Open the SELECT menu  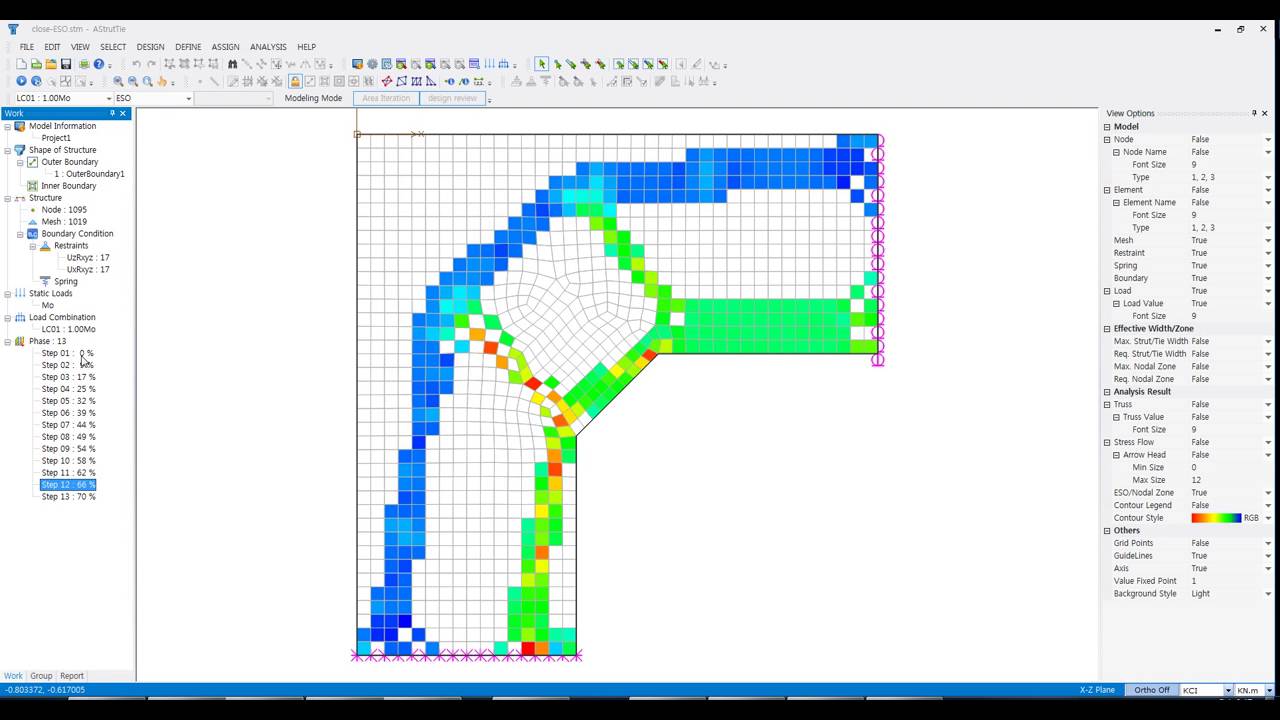(x=113, y=47)
